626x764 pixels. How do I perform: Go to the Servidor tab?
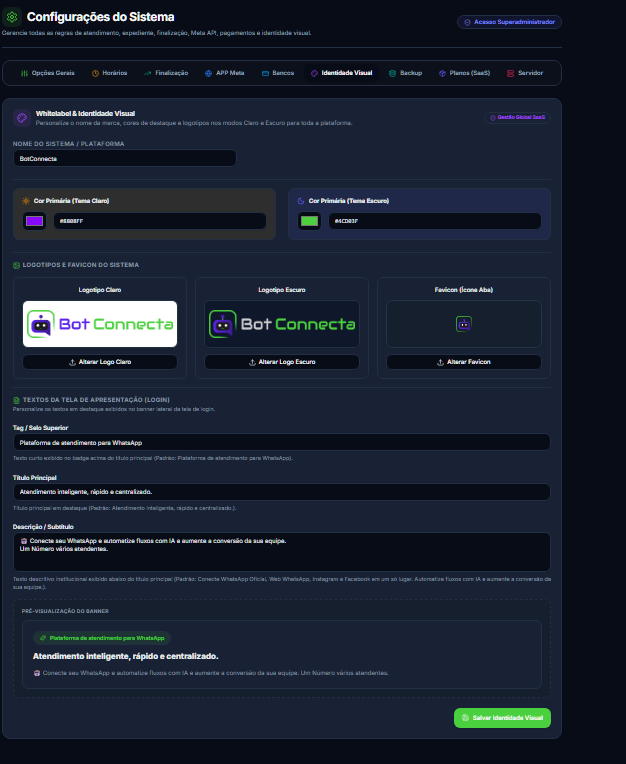(x=525, y=73)
